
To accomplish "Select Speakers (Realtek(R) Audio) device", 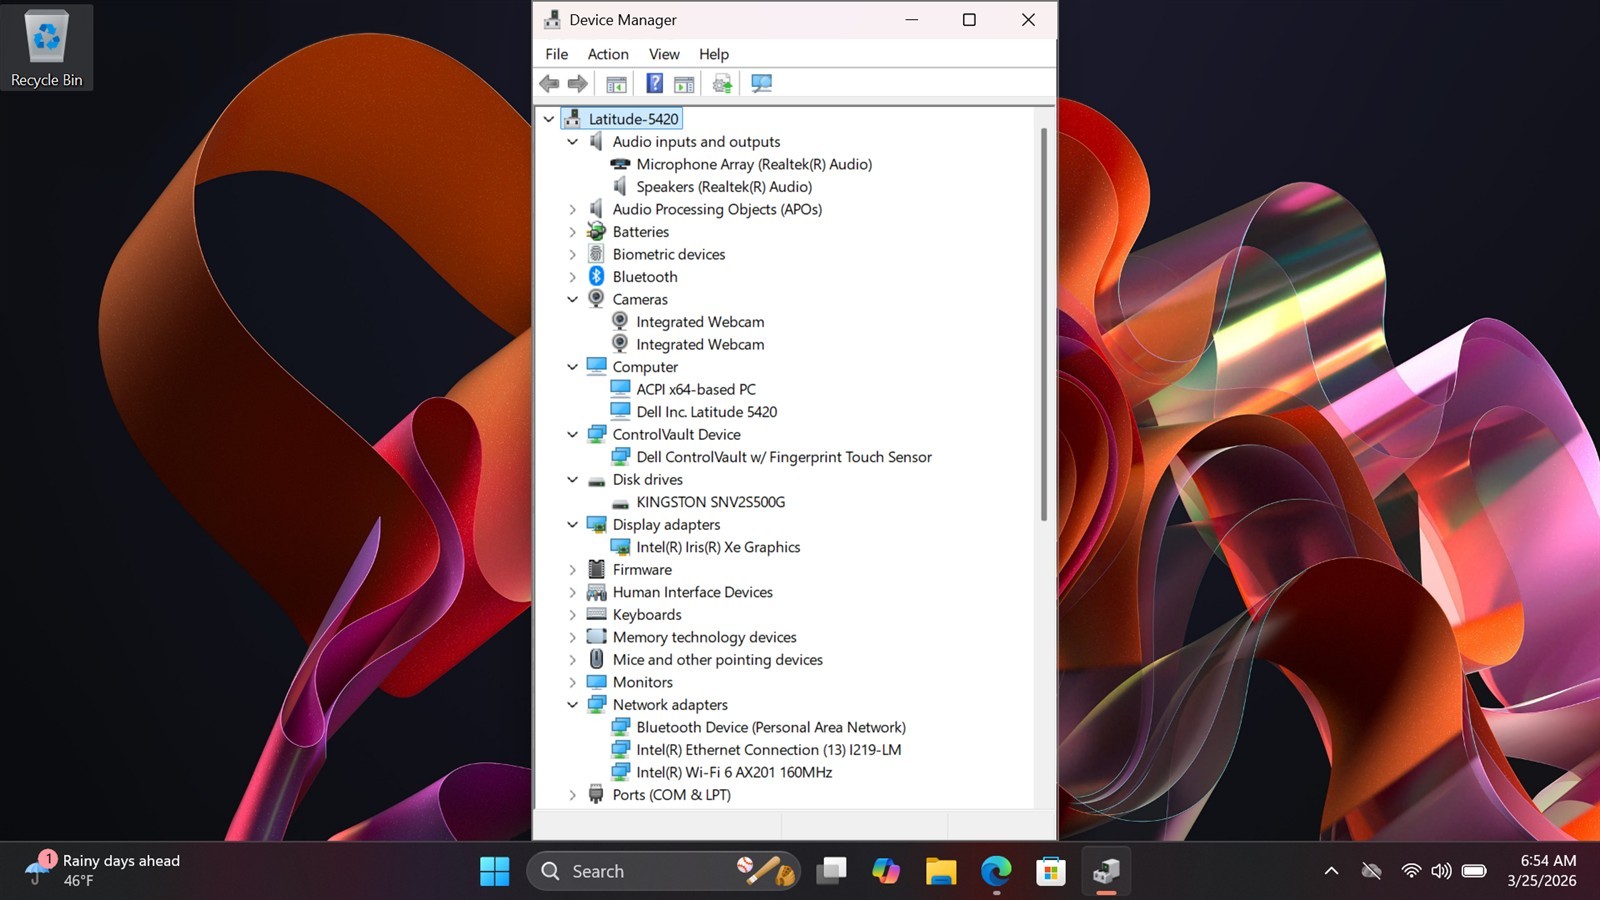I will (724, 187).
